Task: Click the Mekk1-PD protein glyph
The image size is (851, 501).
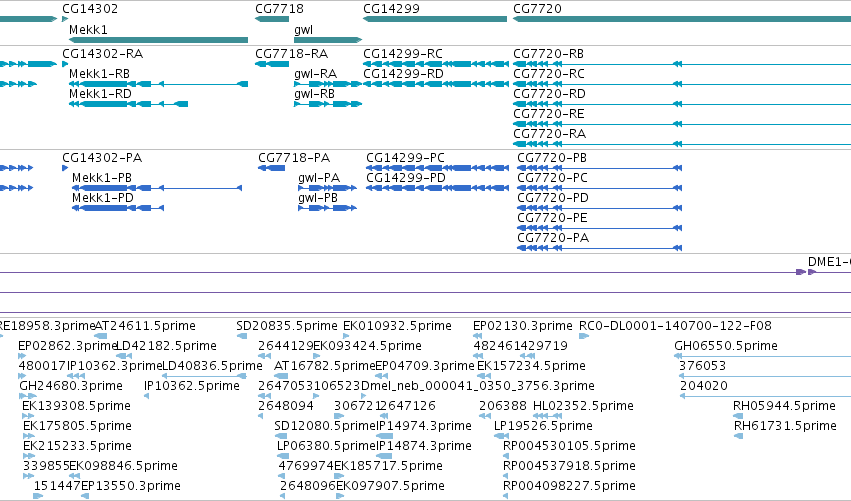Action: tap(118, 208)
